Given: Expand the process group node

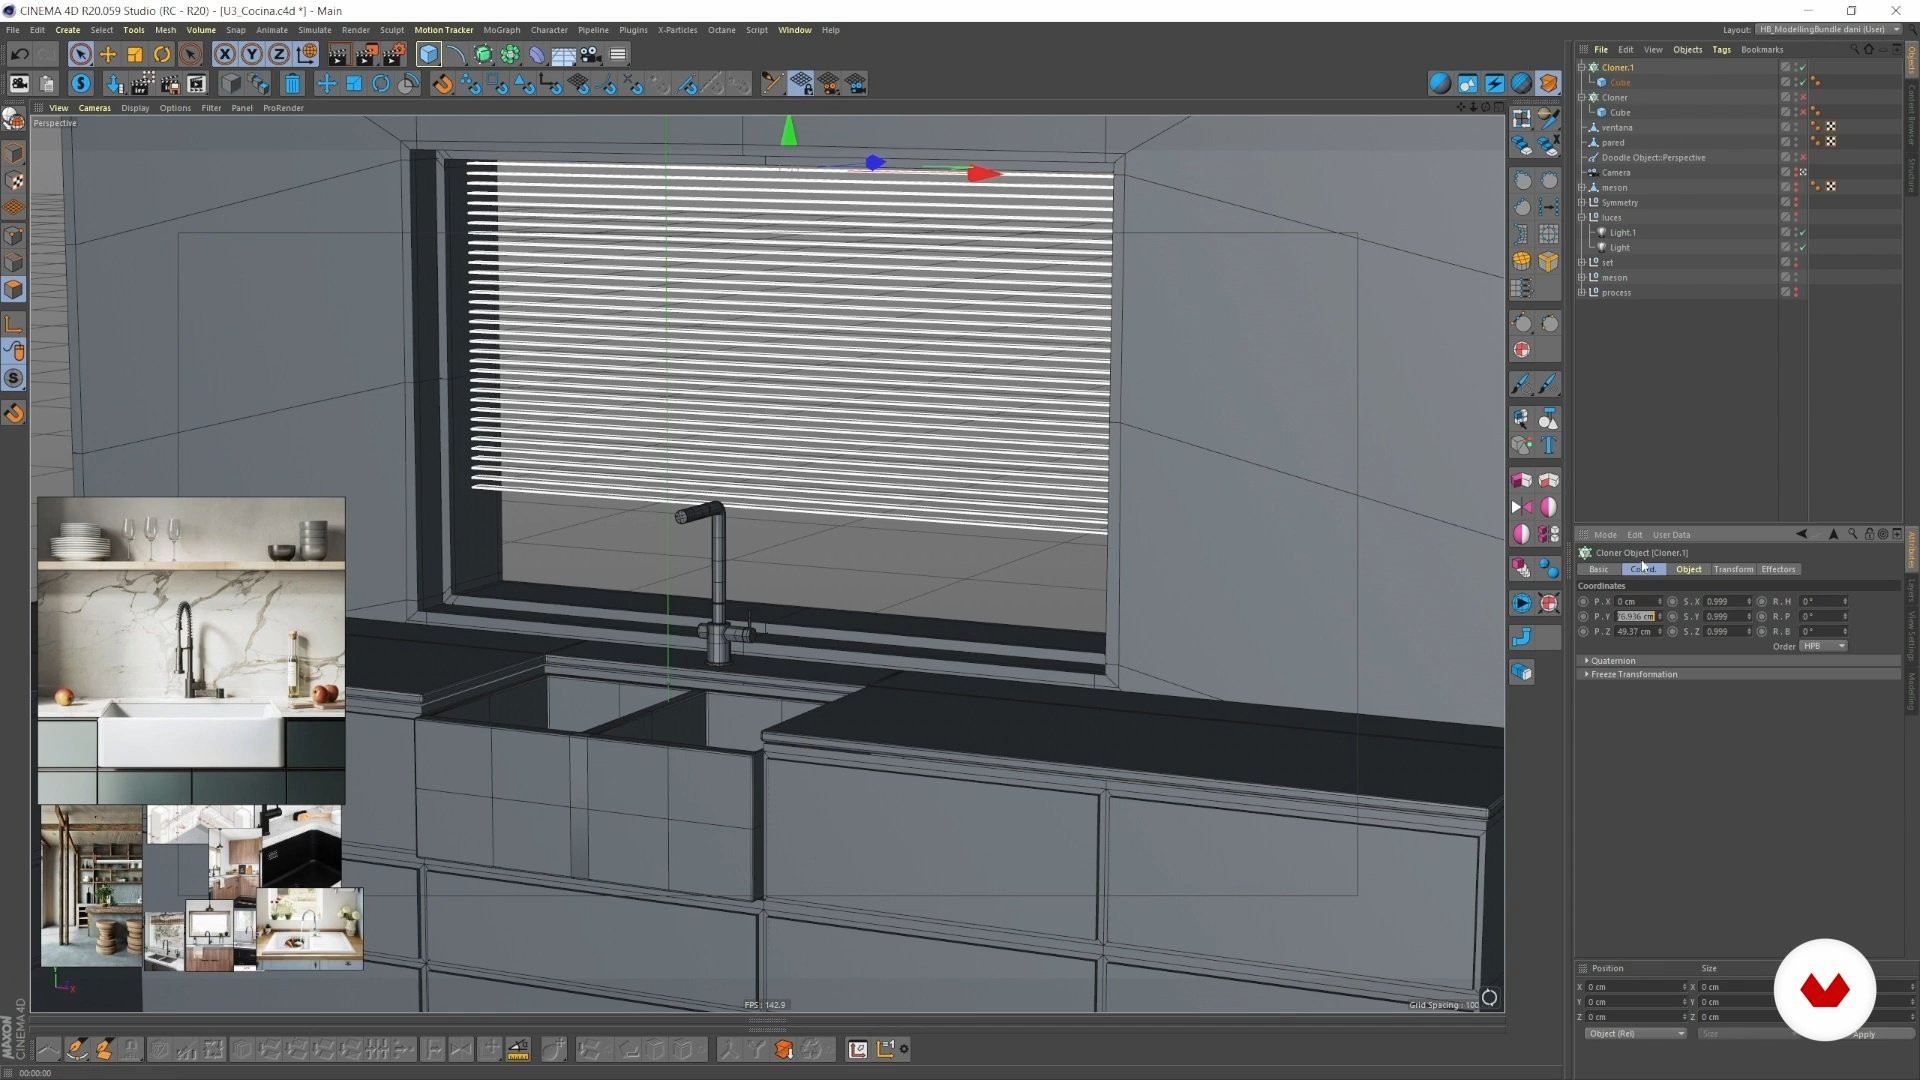Looking at the screenshot, I should pos(1582,293).
